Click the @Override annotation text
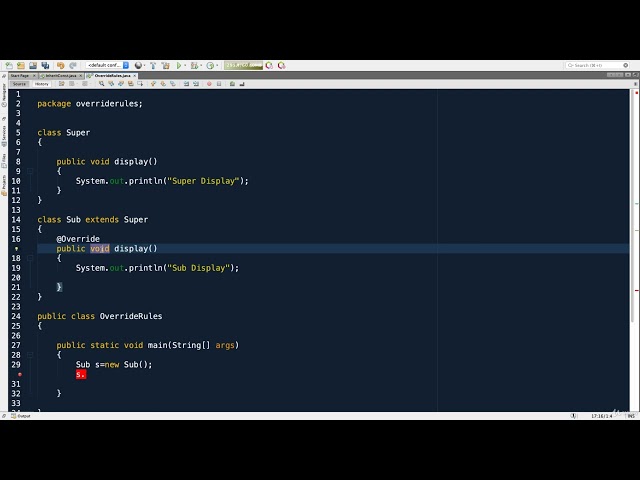Image resolution: width=640 pixels, height=480 pixels. pos(78,239)
